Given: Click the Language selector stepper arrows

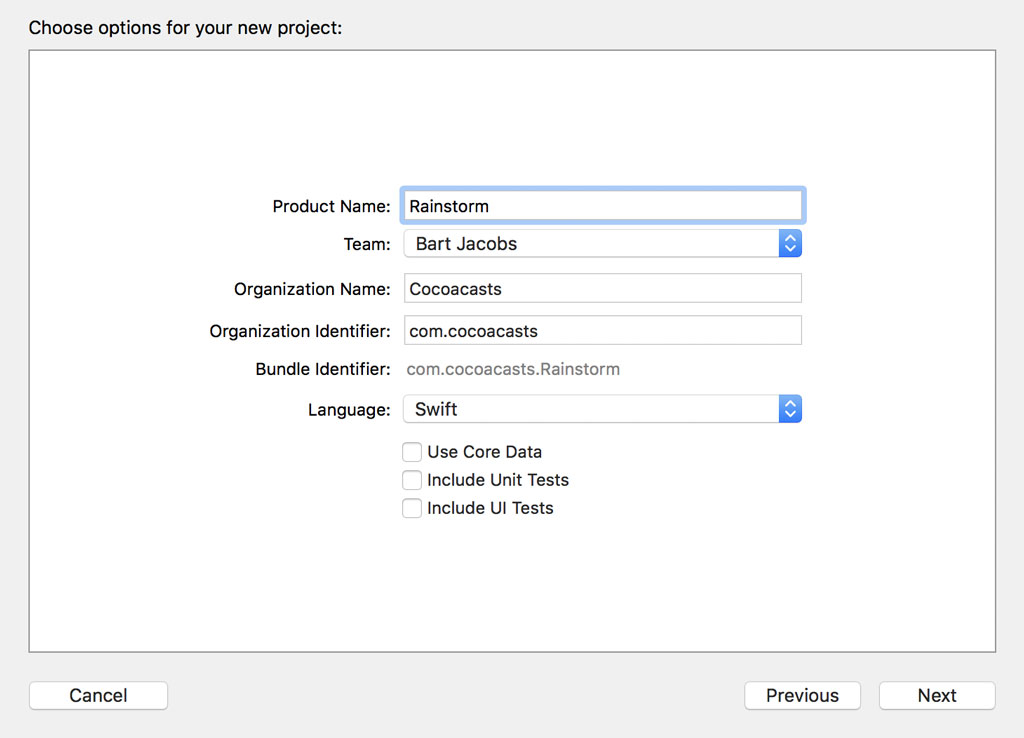Looking at the screenshot, I should coord(790,408).
